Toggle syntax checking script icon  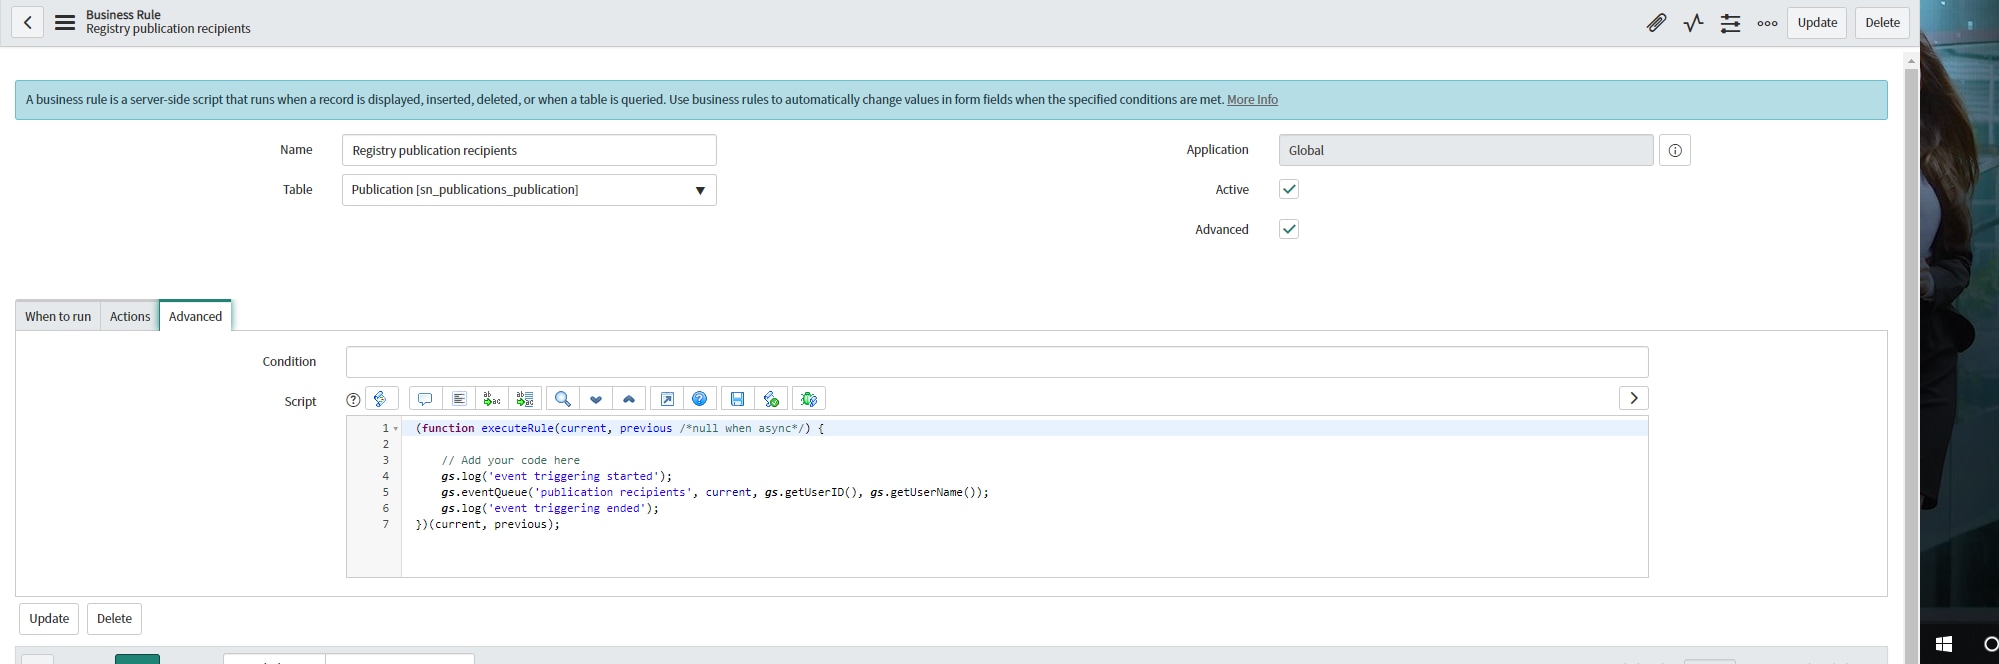pos(771,399)
